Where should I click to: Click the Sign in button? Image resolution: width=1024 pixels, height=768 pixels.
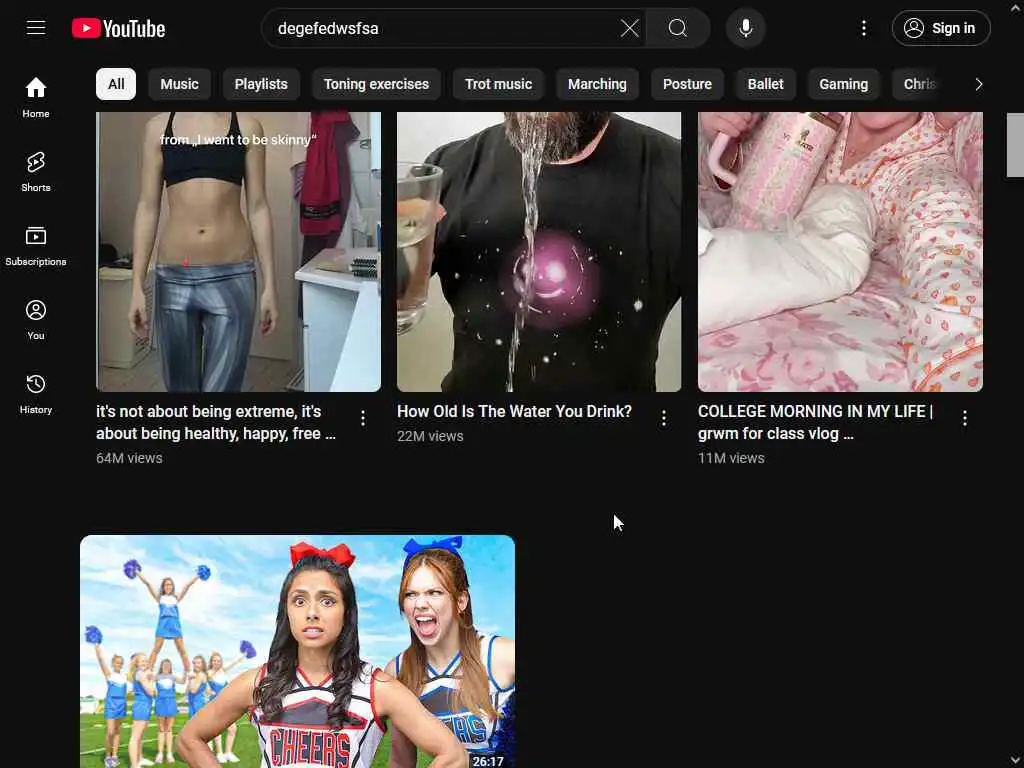[x=941, y=28]
